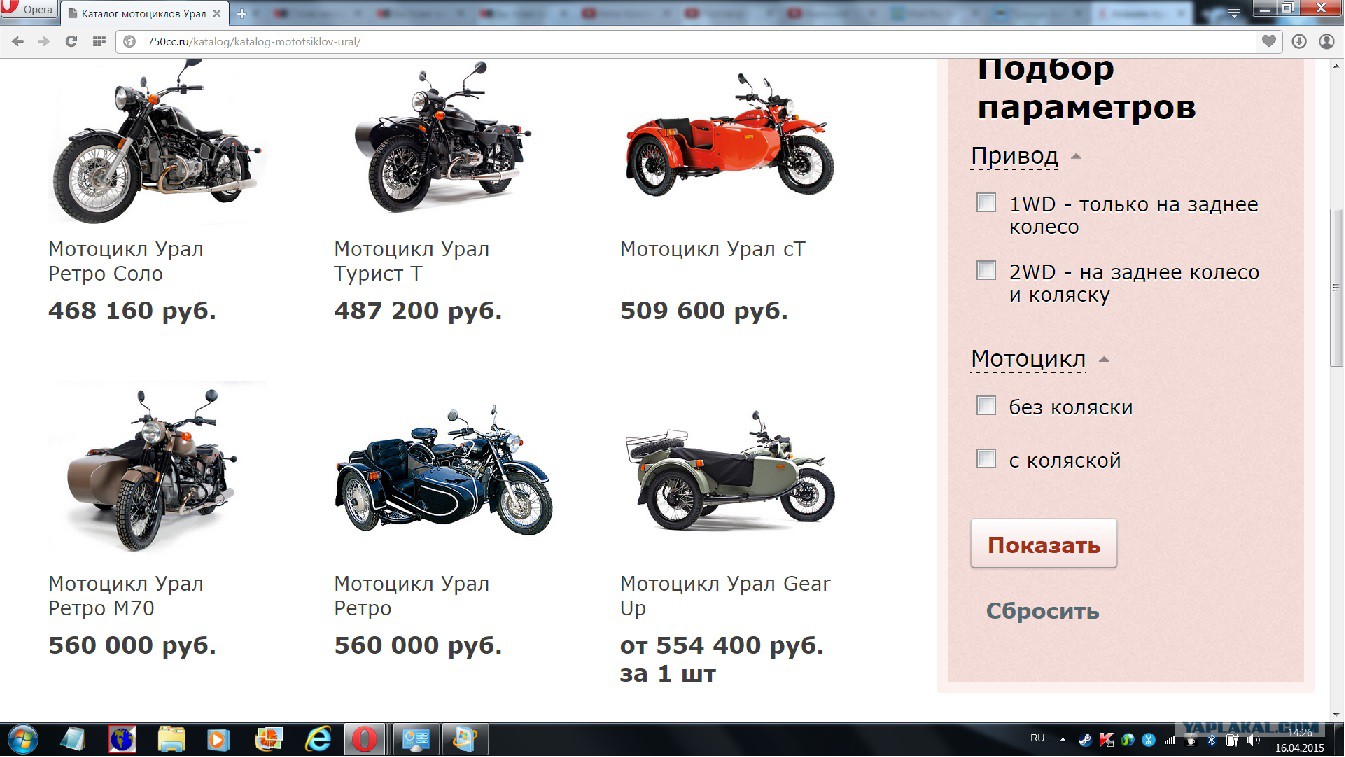The image size is (1345, 757).
Task: Click the 468 160 руб. price
Action: (x=132, y=311)
